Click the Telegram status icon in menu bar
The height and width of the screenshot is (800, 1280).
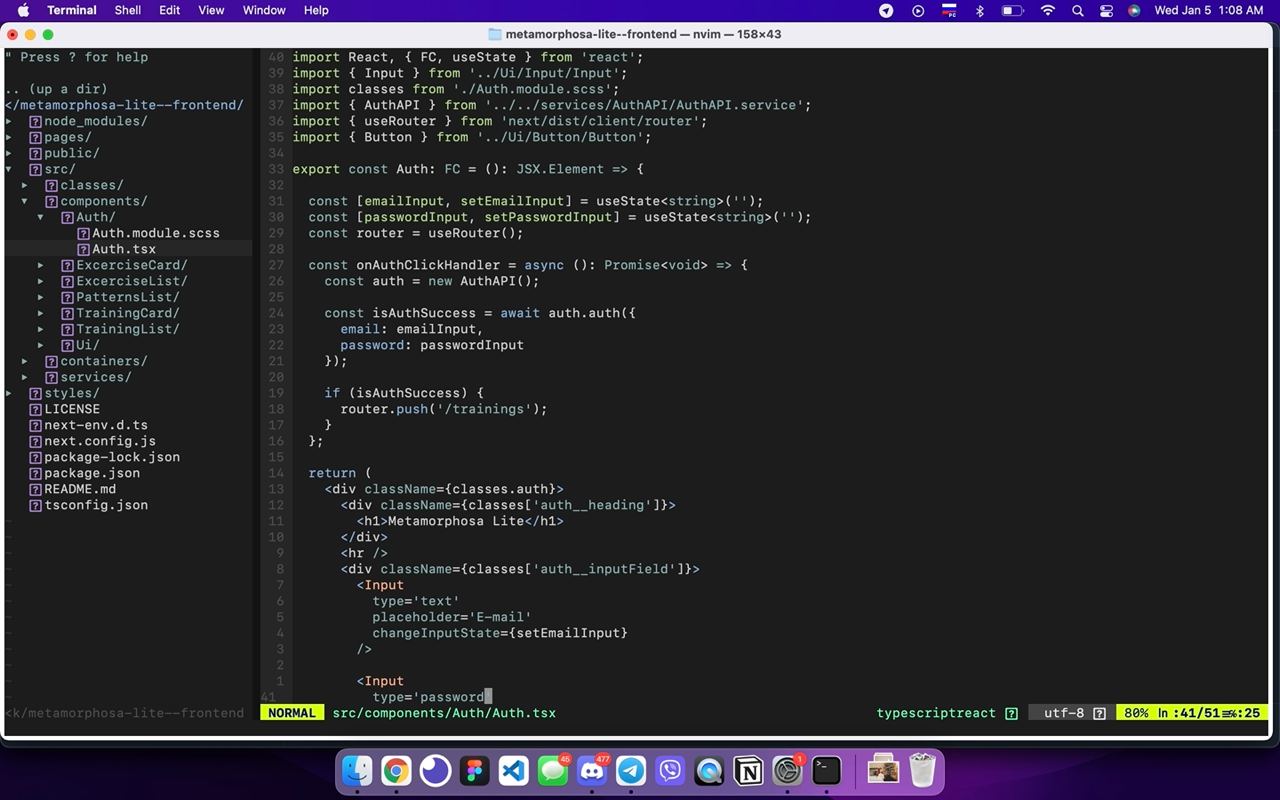click(x=886, y=10)
